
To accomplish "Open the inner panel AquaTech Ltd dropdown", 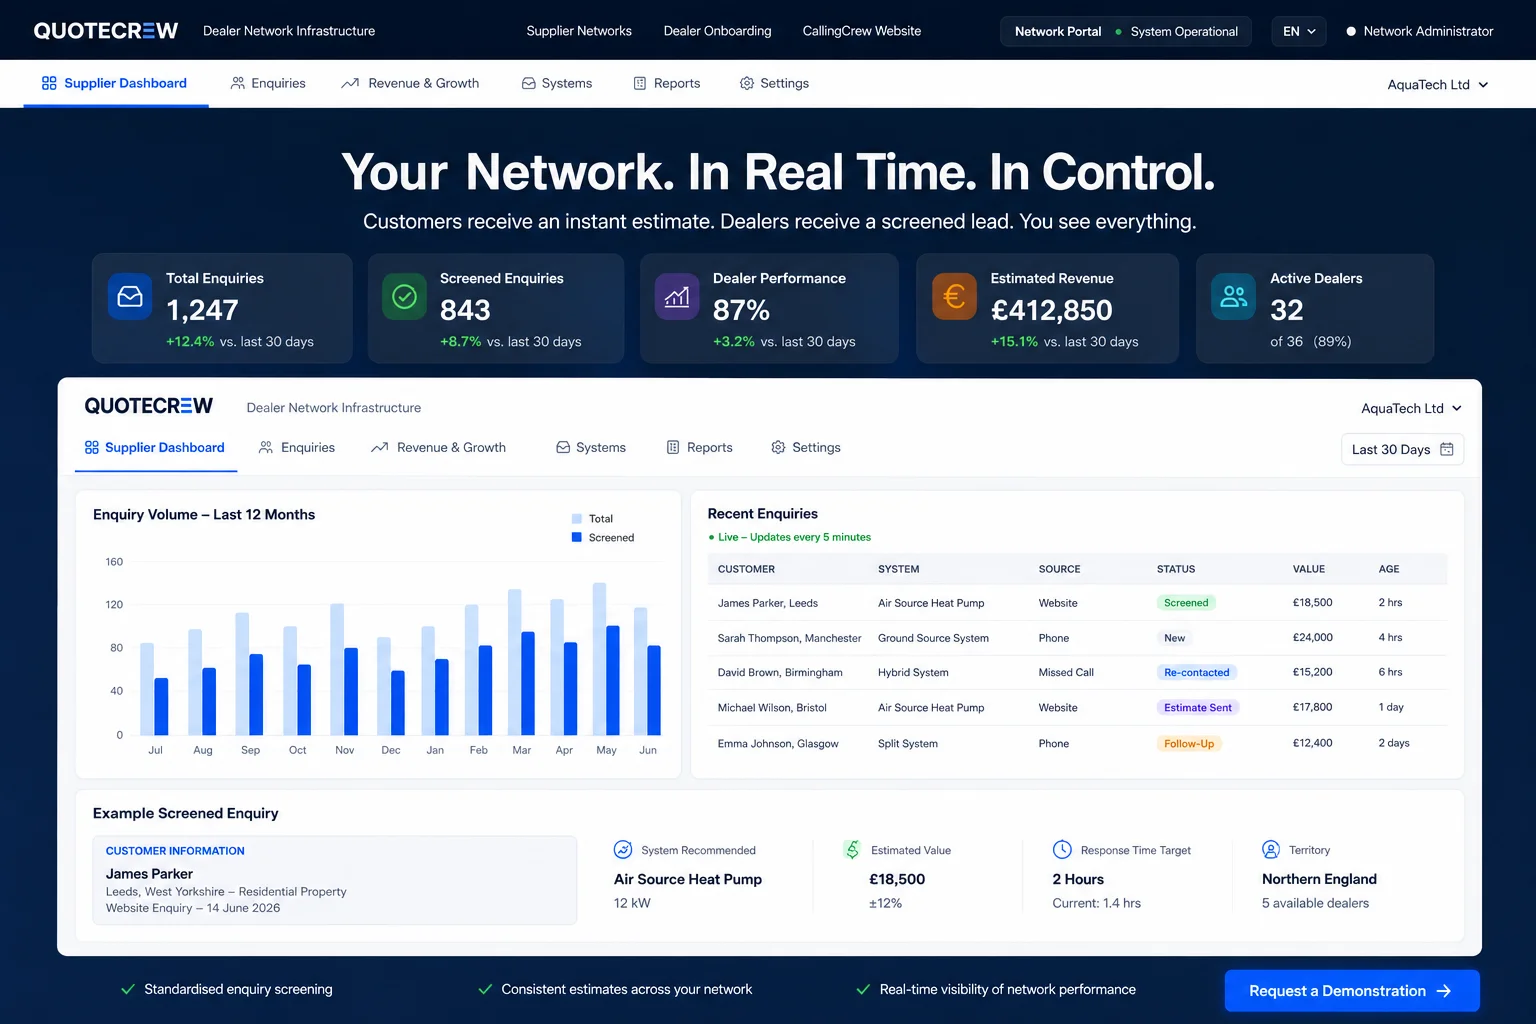I will (x=1412, y=408).
